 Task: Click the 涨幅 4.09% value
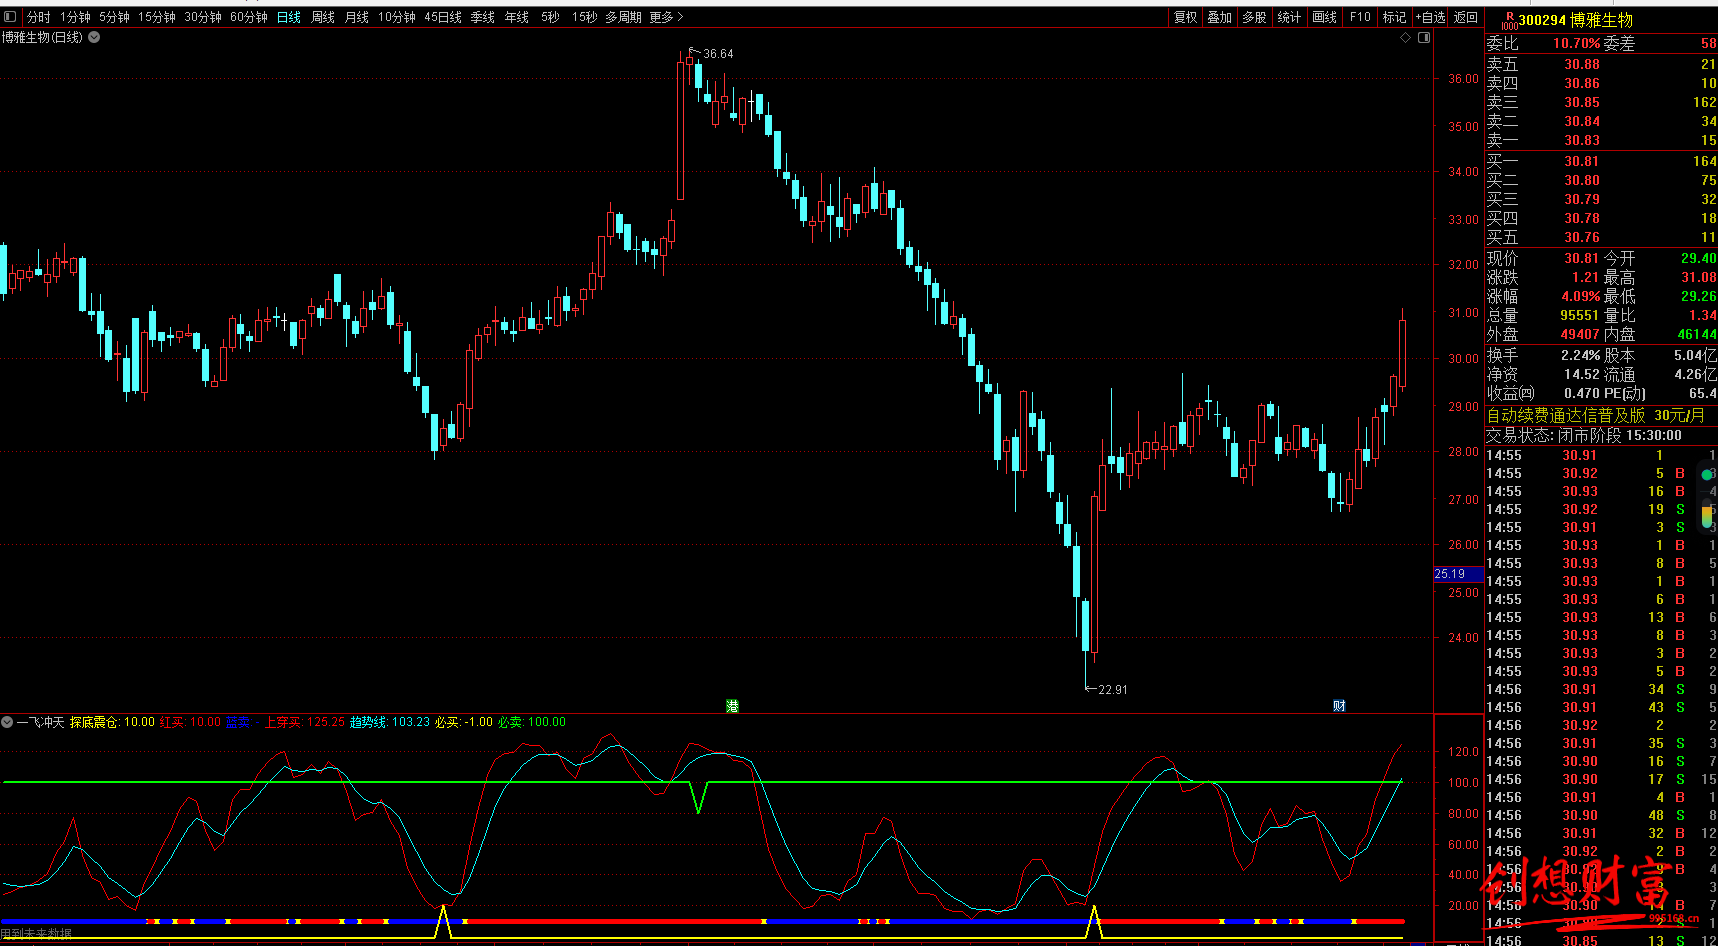1581,296
